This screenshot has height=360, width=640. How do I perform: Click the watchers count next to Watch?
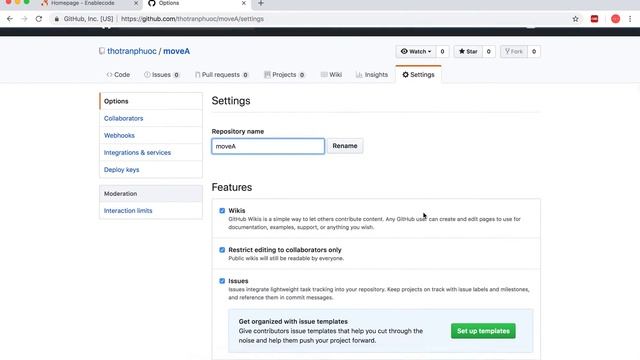(442, 51)
